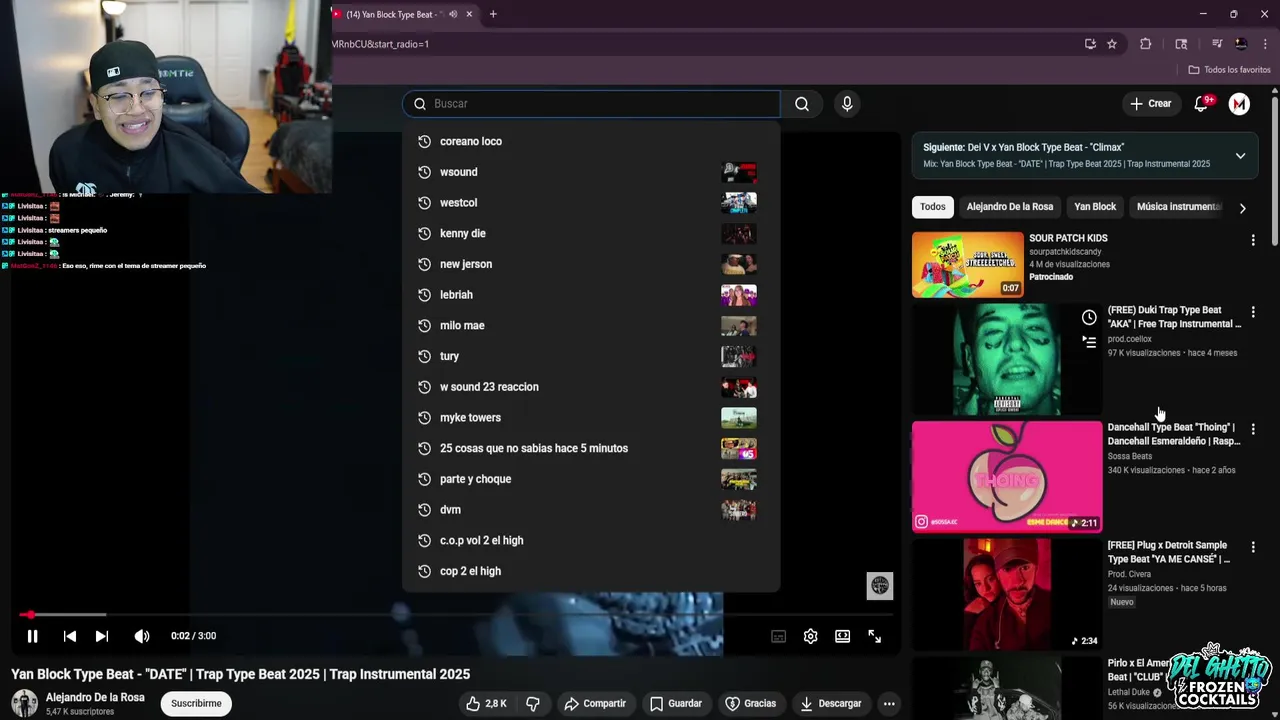Click the Crear button
Viewport: 1280px width, 720px height.
point(1150,104)
